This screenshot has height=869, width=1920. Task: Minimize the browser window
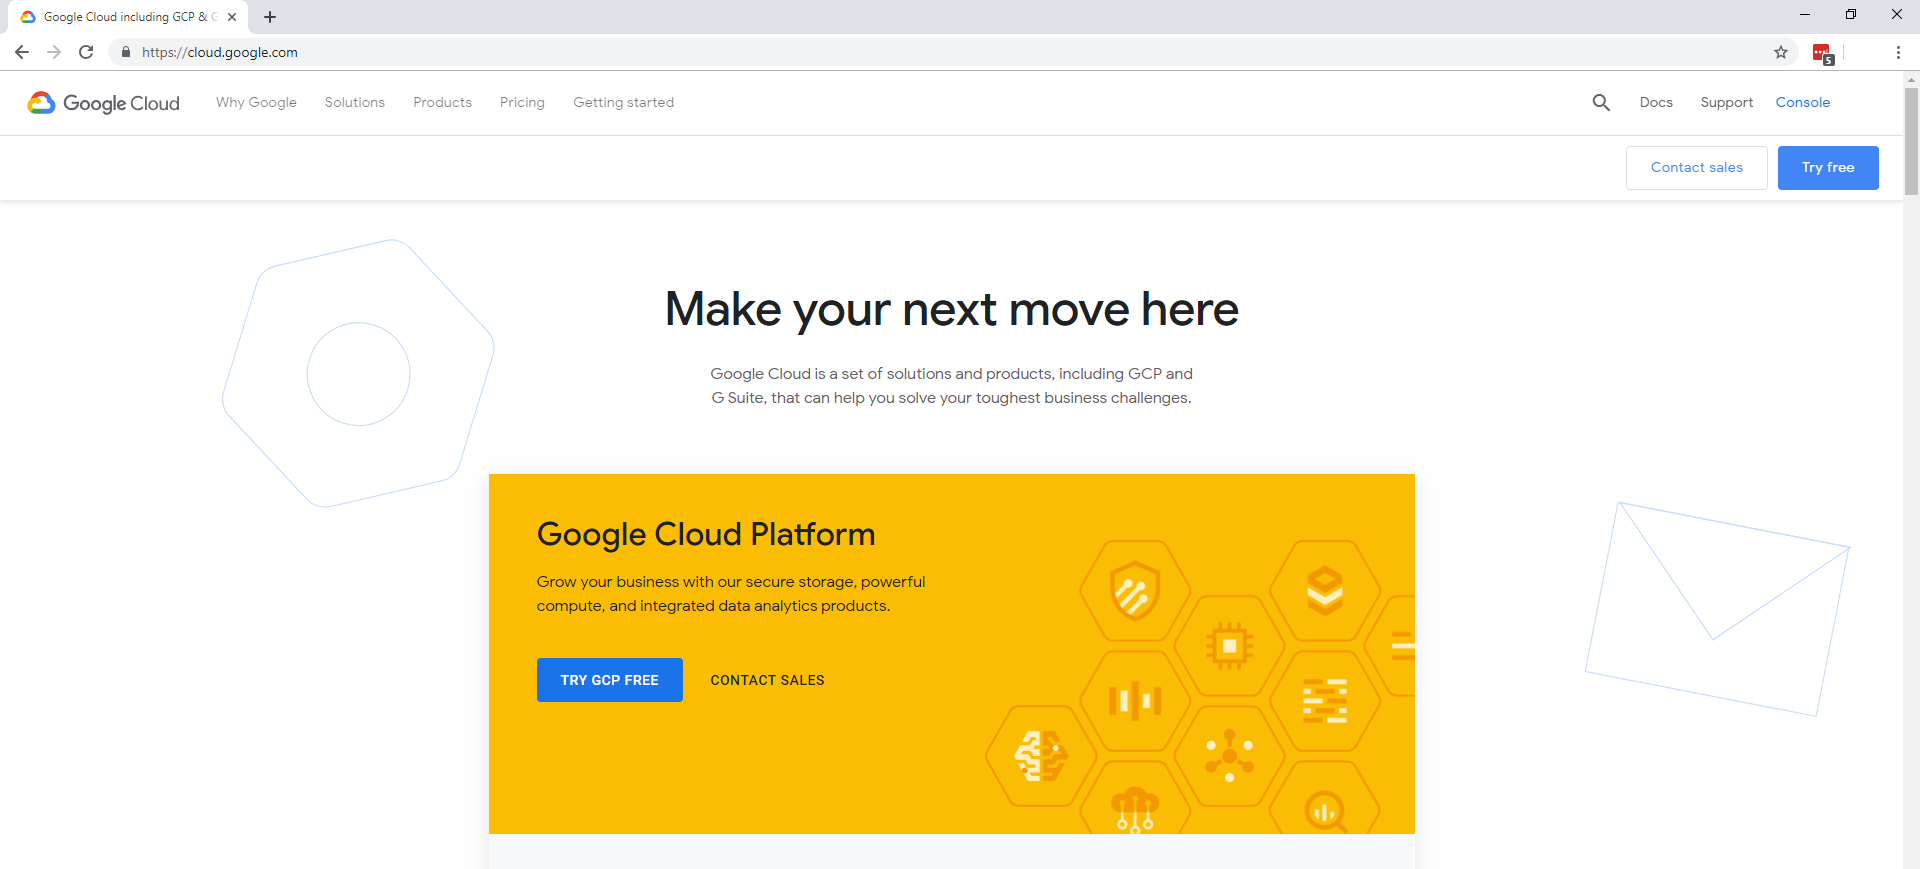(x=1805, y=15)
